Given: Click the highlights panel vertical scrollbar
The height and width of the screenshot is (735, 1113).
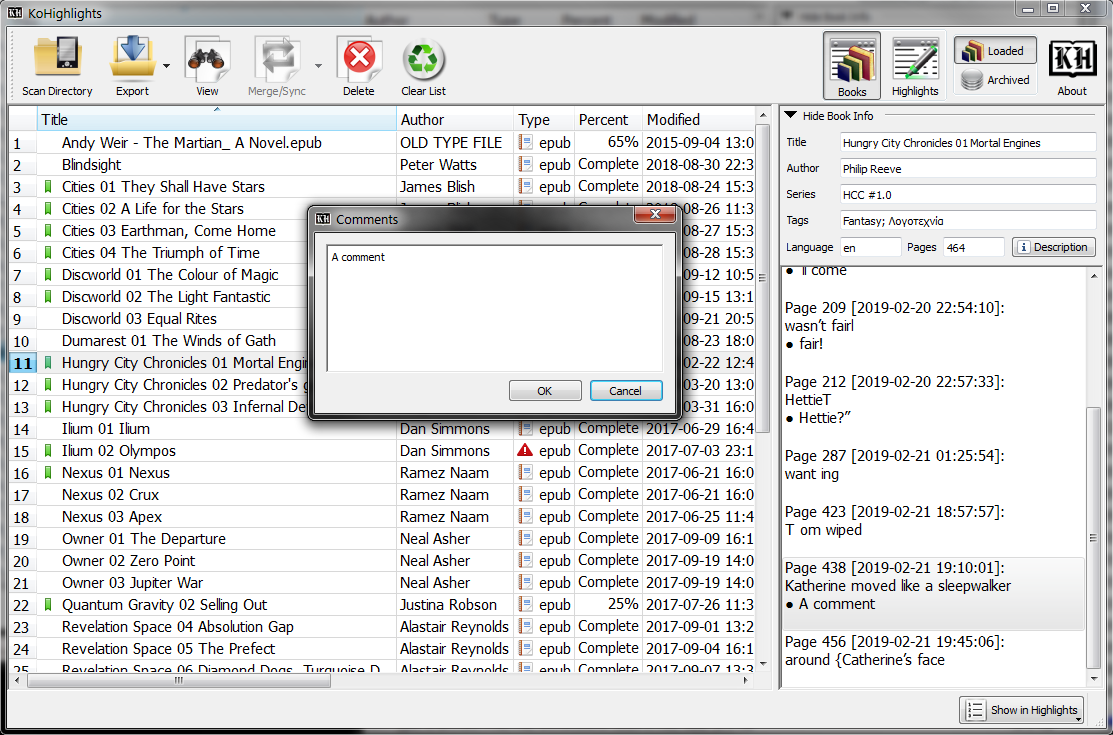Looking at the screenshot, I should pyautogui.click(x=1093, y=538).
